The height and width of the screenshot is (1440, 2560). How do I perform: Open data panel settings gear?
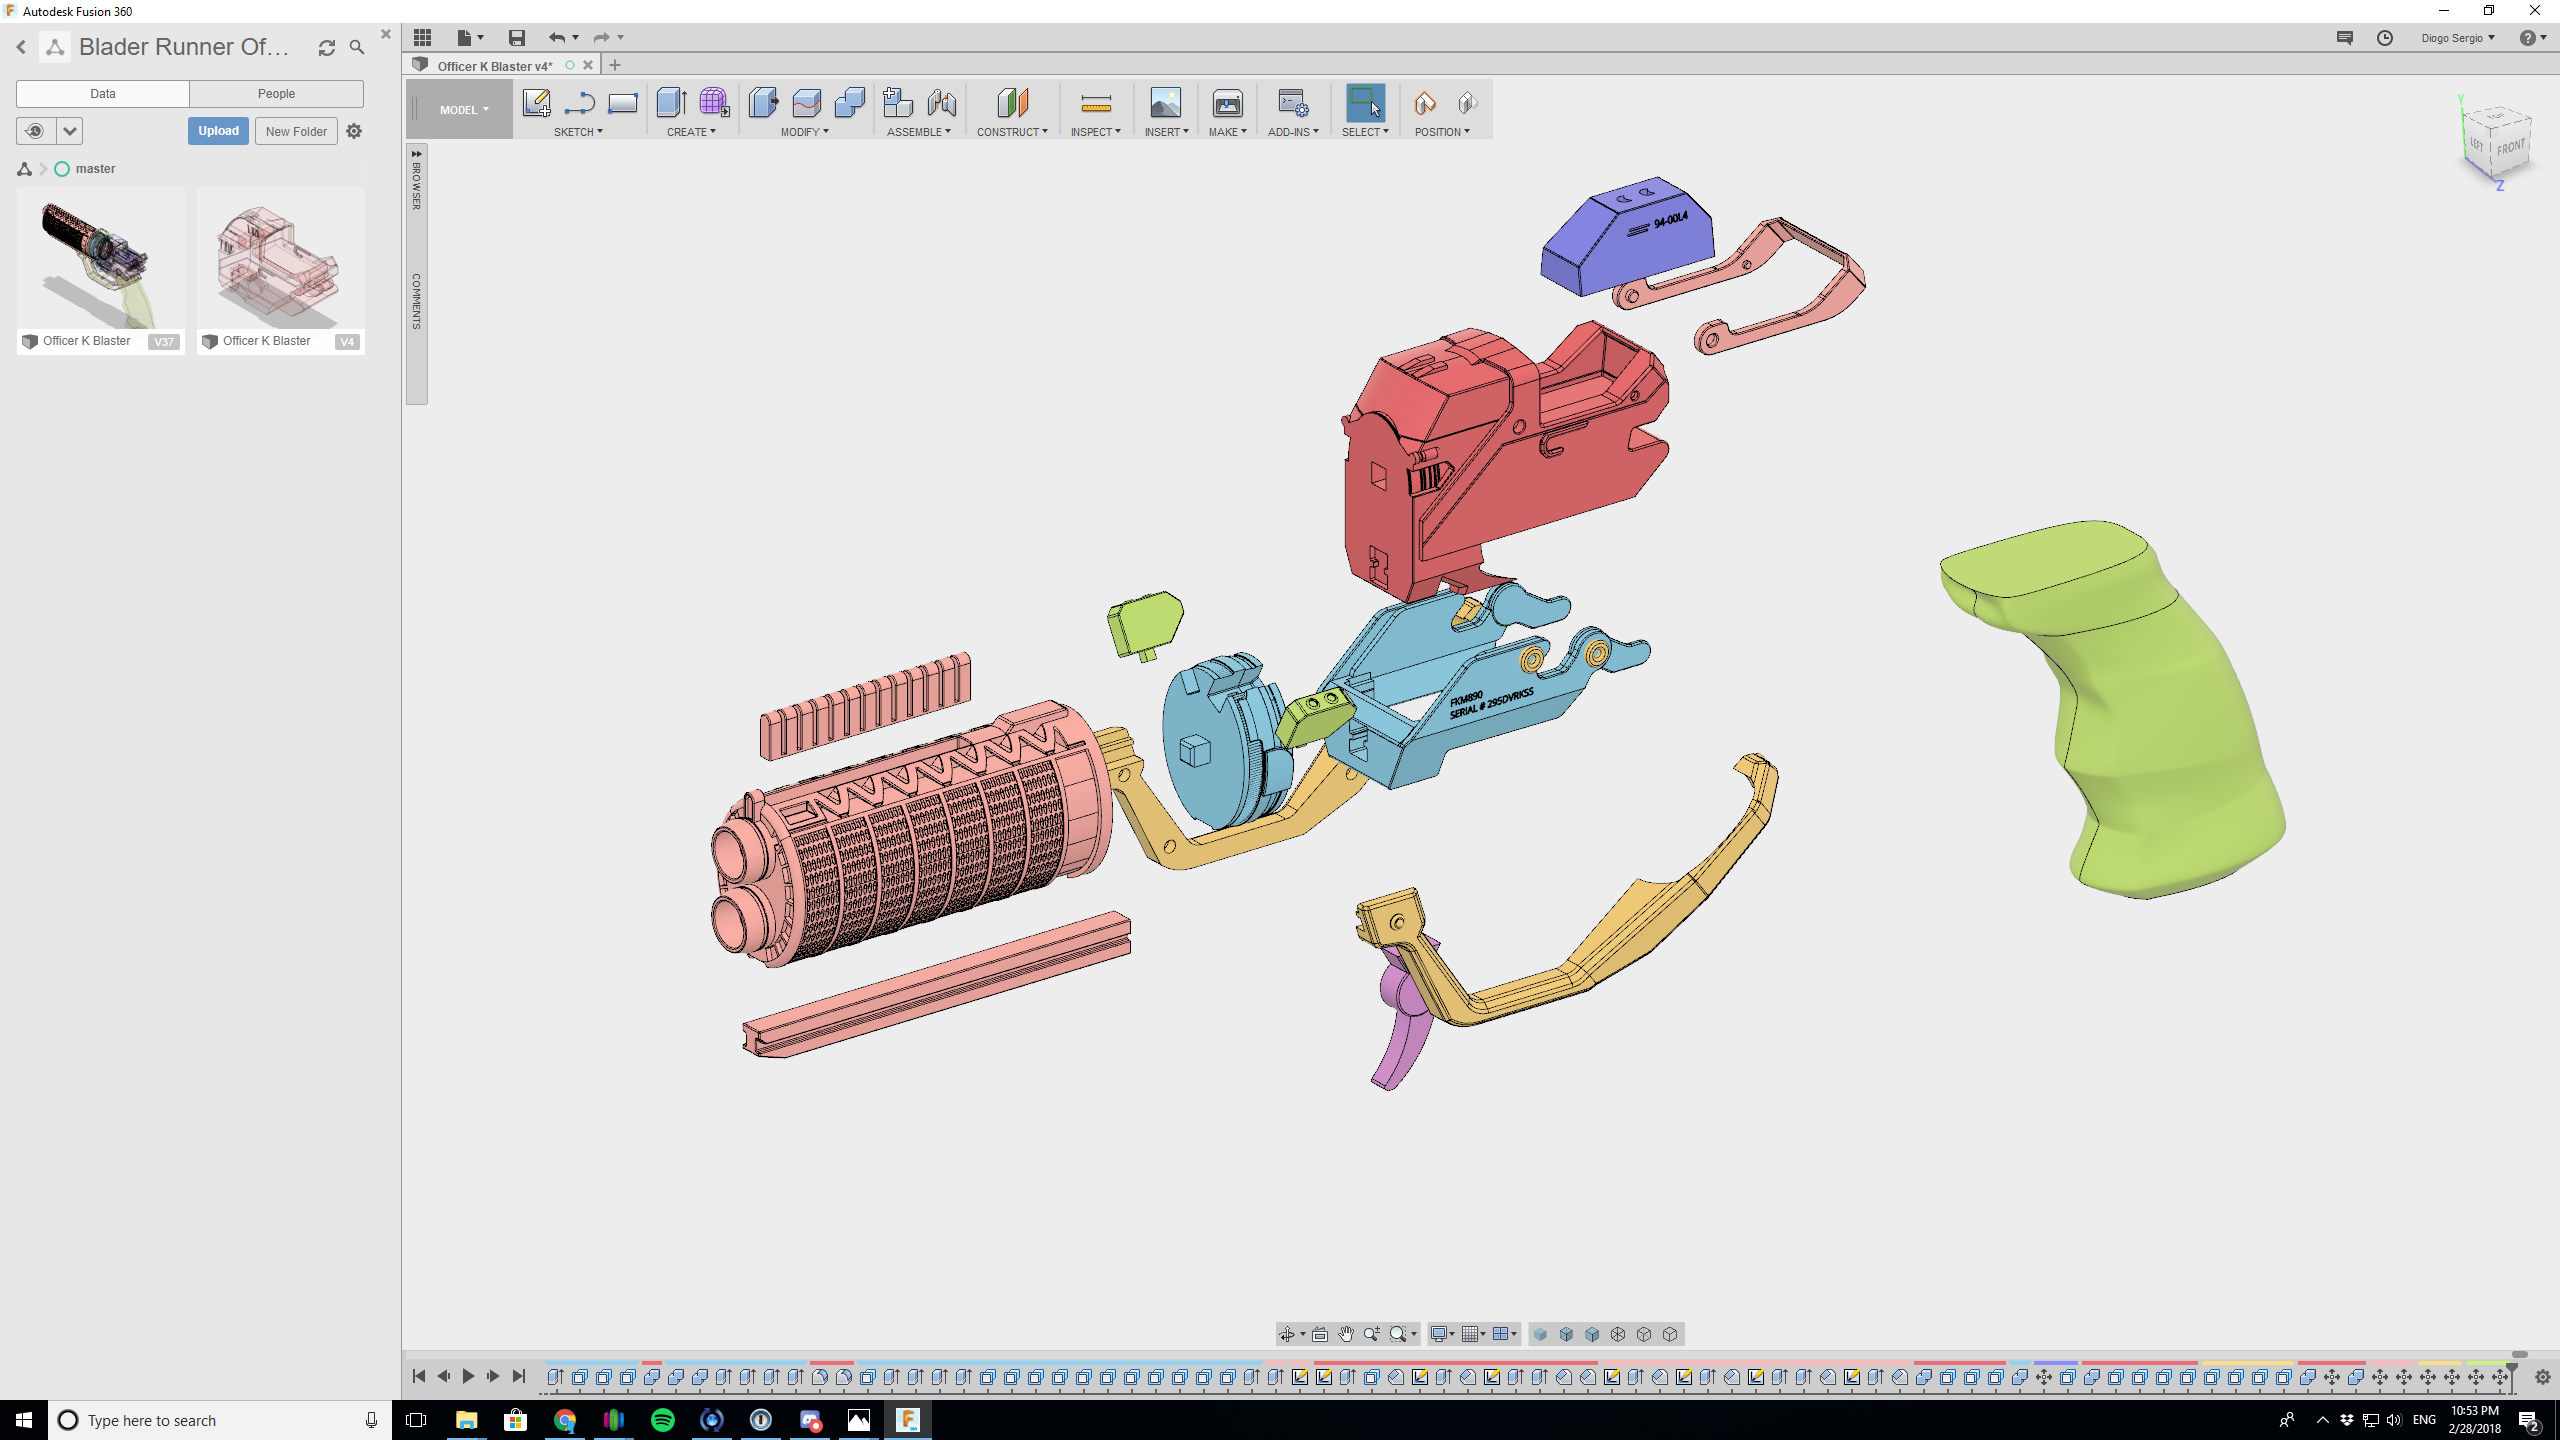tap(354, 131)
